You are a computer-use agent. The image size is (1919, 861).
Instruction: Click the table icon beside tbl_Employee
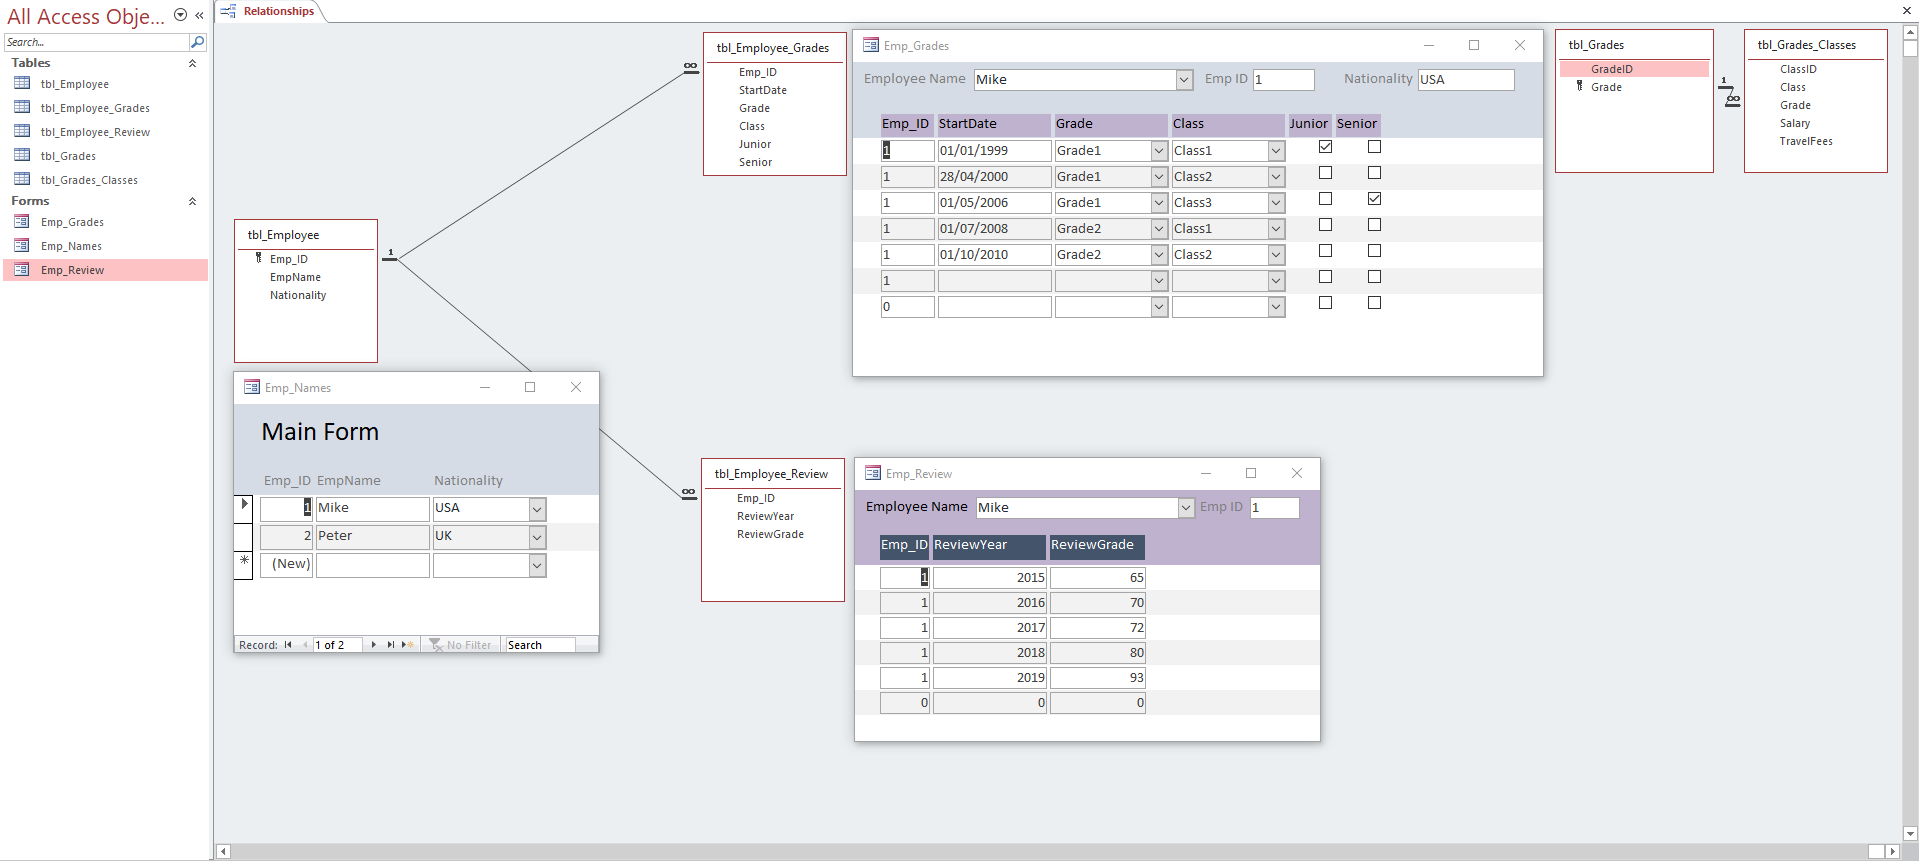point(22,83)
